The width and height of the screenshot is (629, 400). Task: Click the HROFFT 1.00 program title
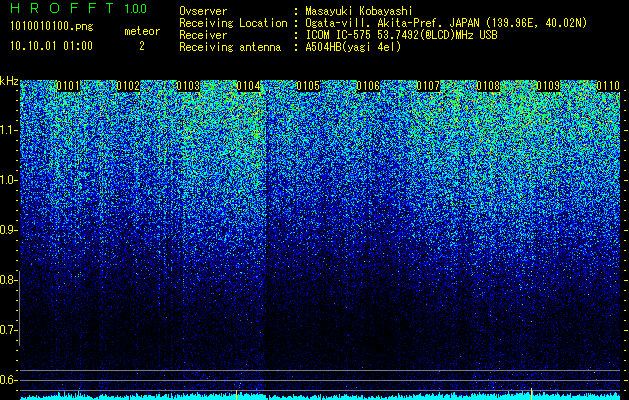(79, 8)
